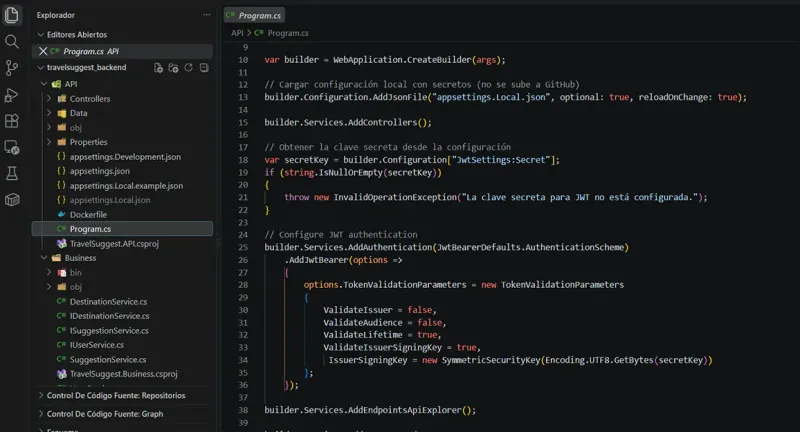Click SymmetricSecurityKey on line 34

tap(491, 360)
